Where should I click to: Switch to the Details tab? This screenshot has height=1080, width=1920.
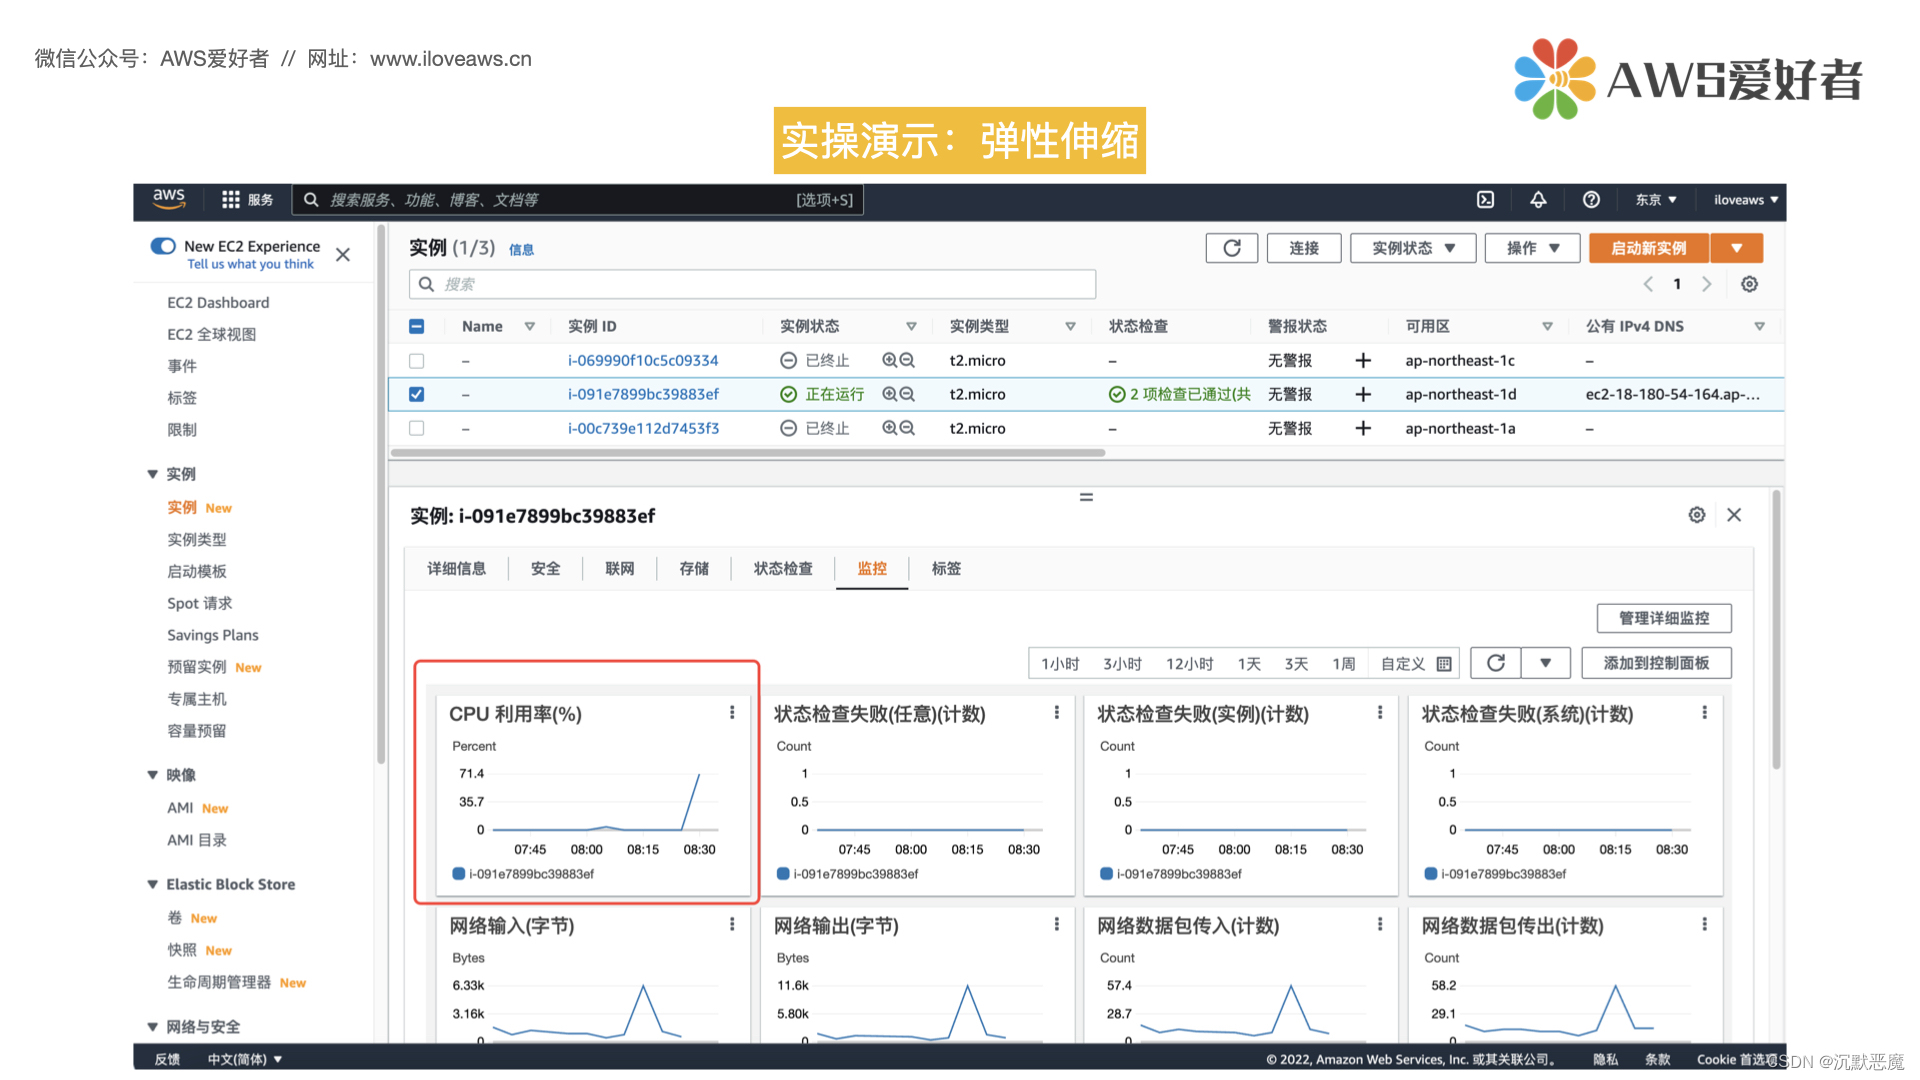(x=457, y=568)
